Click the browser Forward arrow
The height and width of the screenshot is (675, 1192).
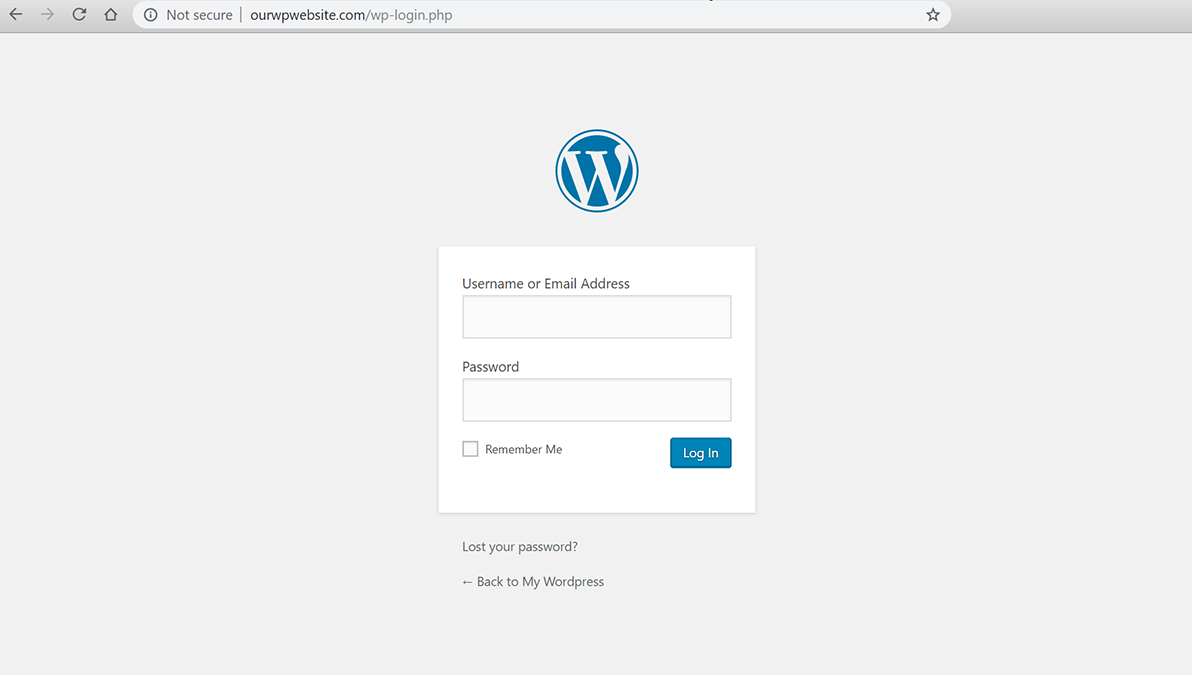[x=47, y=15]
